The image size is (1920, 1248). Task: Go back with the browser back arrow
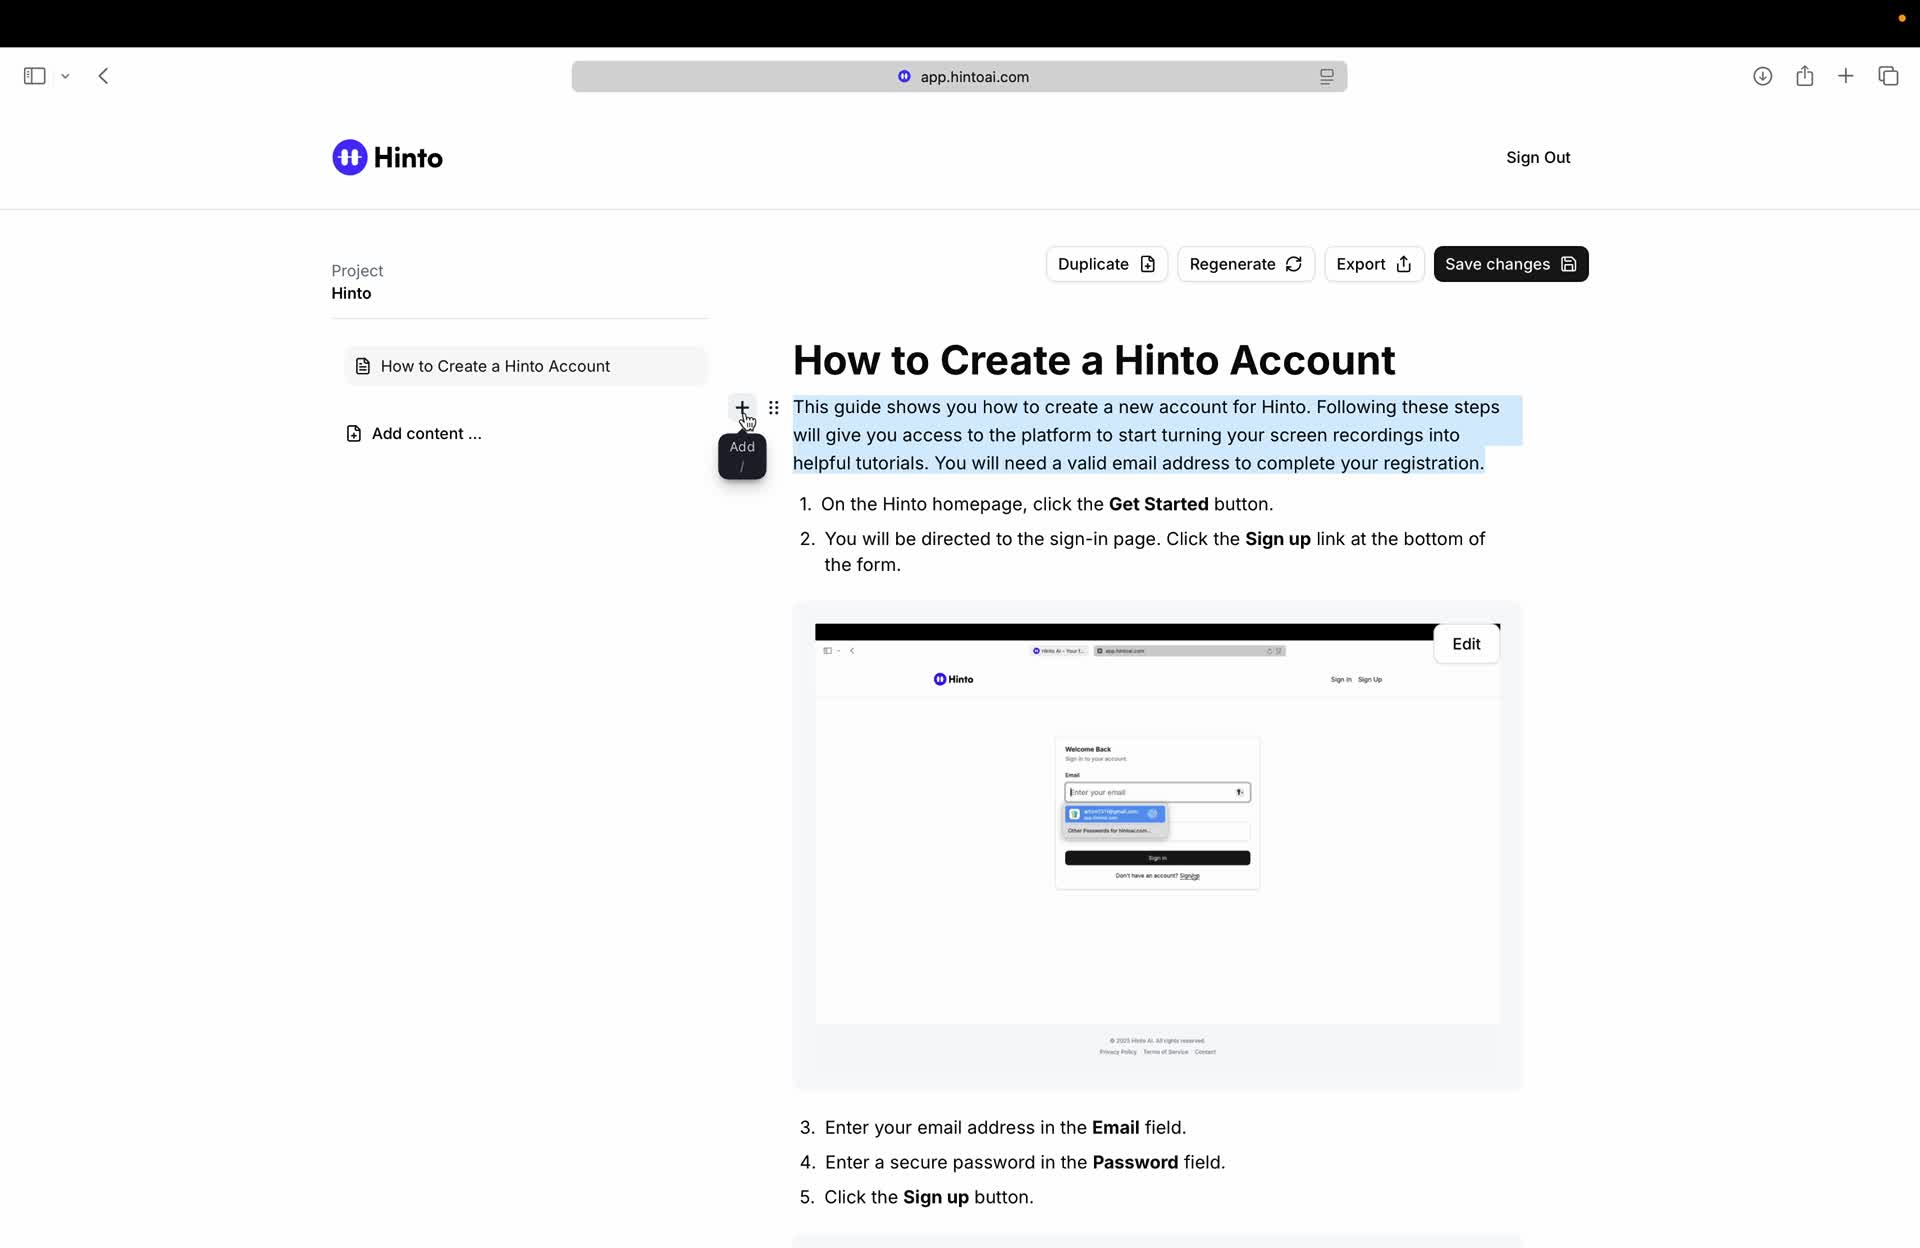pyautogui.click(x=103, y=76)
